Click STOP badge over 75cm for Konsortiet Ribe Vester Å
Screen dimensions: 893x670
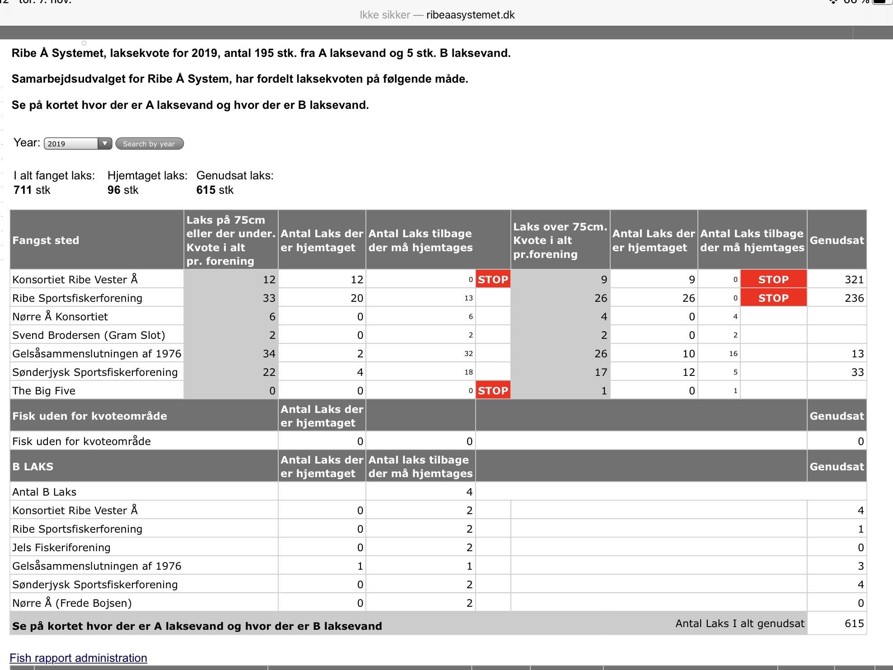pyautogui.click(x=773, y=280)
